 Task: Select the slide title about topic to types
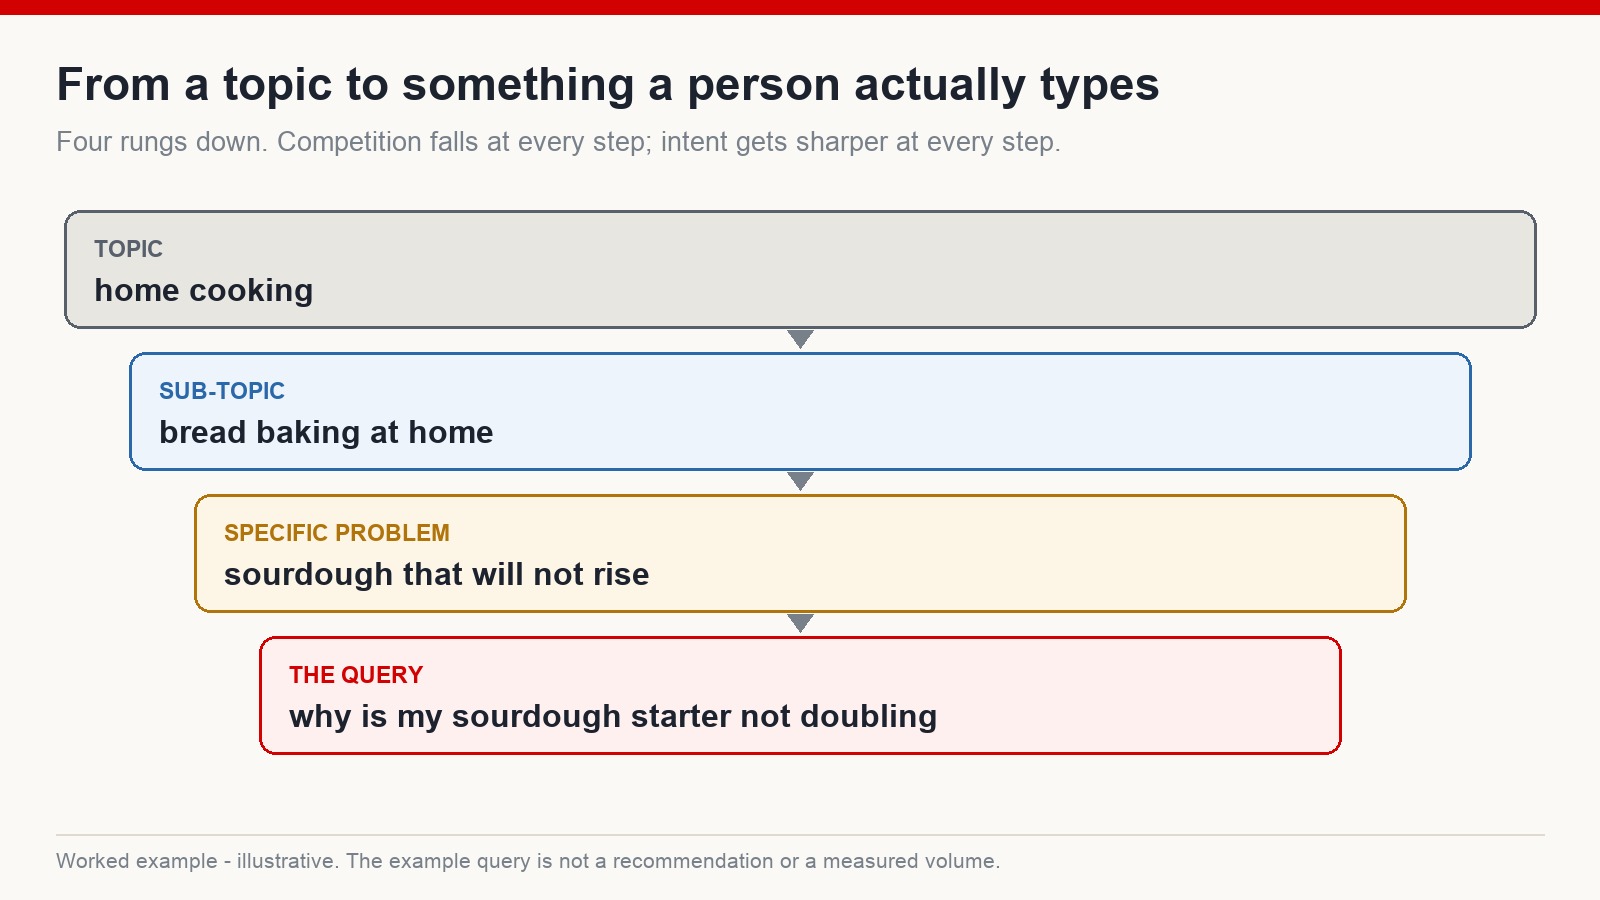608,85
